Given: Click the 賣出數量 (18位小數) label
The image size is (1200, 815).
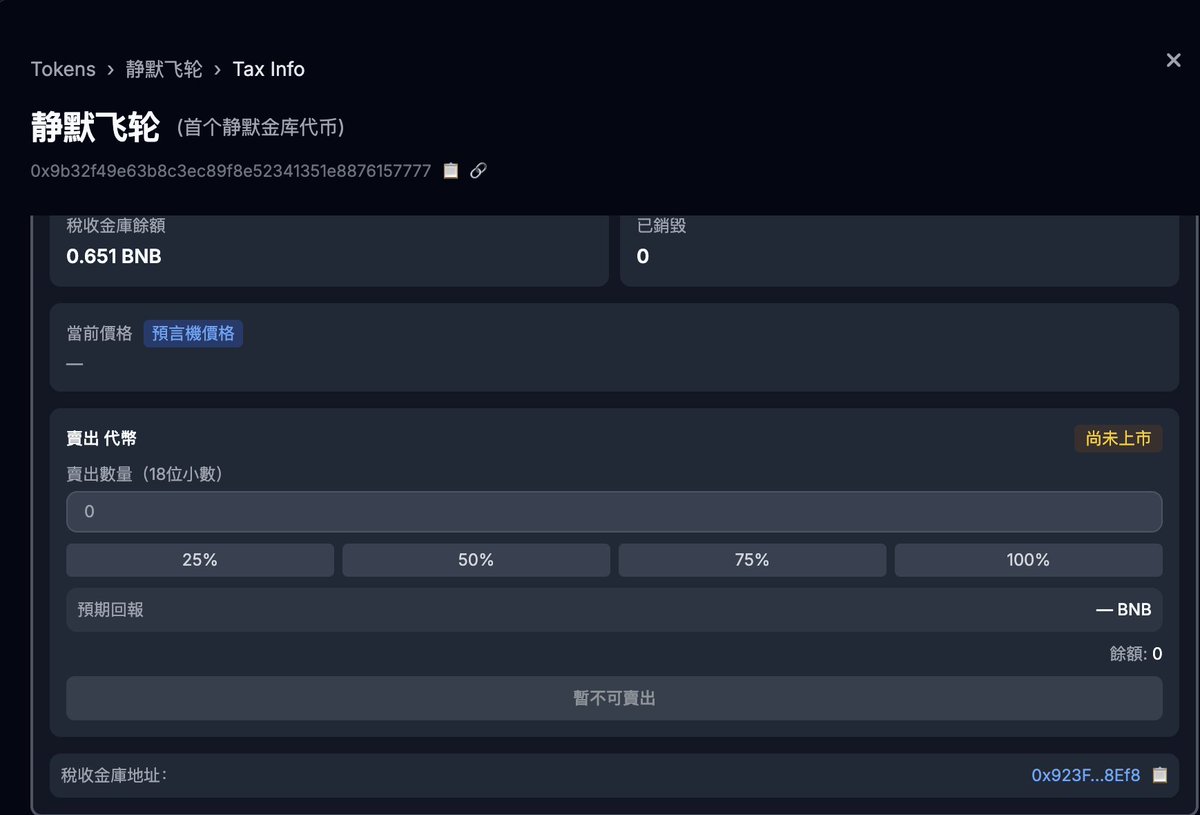Looking at the screenshot, I should tap(145, 474).
